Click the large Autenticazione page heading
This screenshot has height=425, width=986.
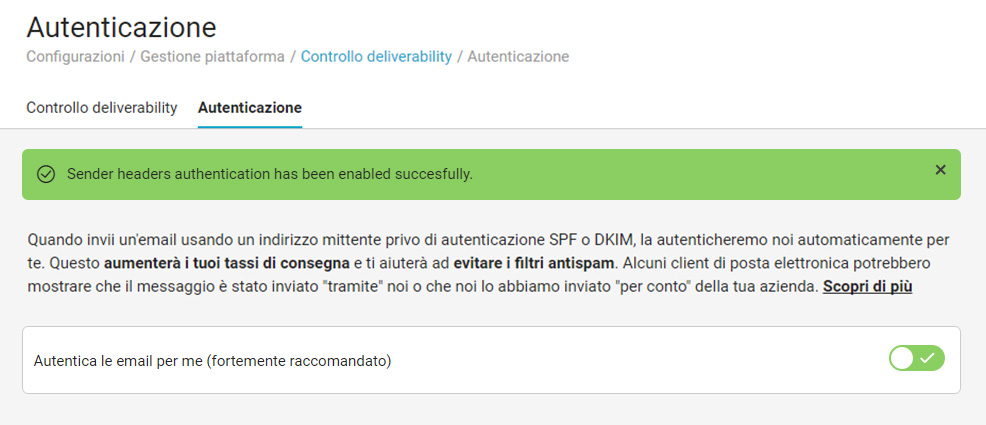pos(121,27)
